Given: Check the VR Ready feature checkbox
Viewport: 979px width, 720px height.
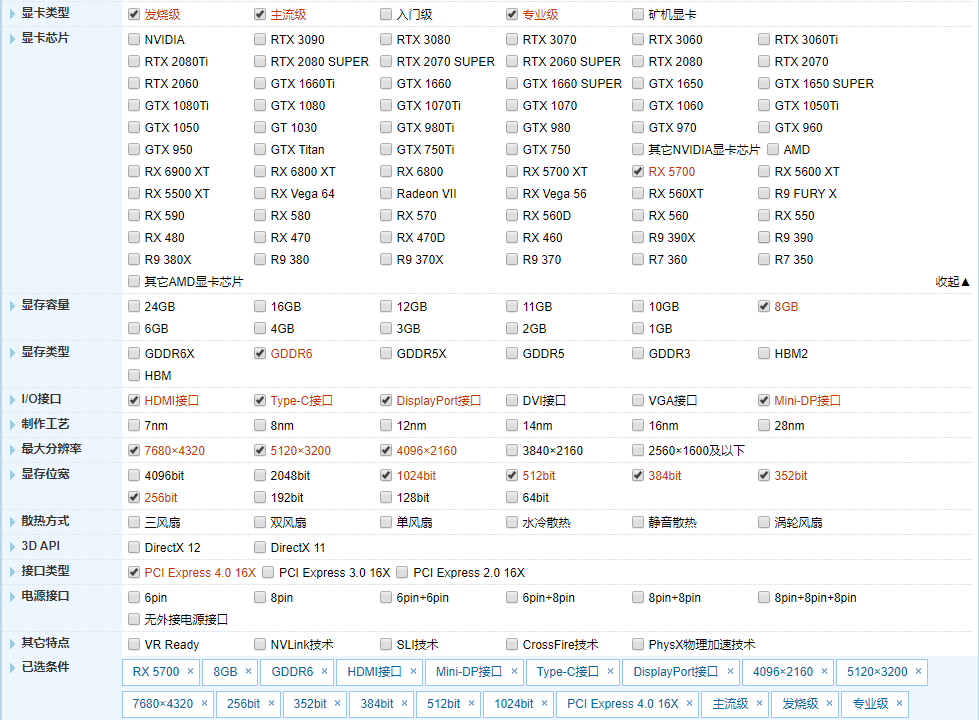Looking at the screenshot, I should pyautogui.click(x=135, y=645).
